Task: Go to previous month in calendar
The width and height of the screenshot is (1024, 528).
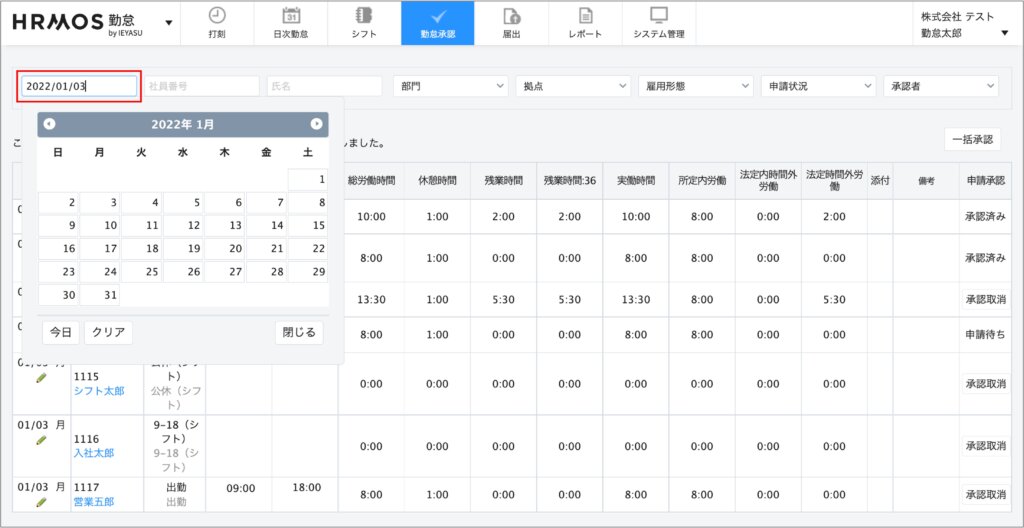Action: (50, 124)
